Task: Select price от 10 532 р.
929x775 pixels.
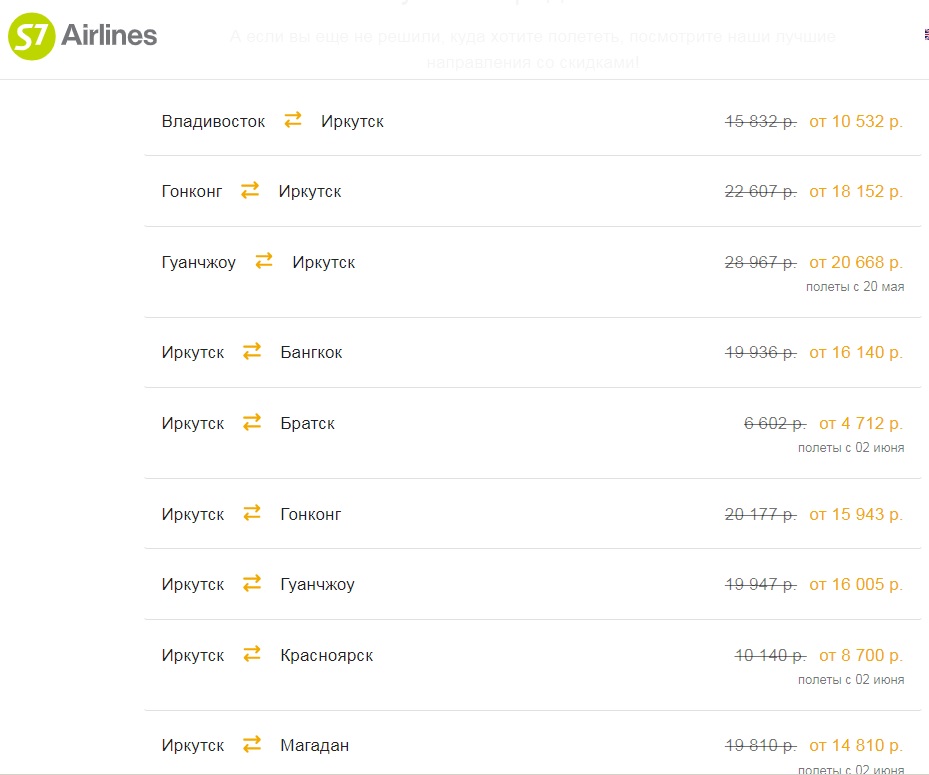Action: coord(856,121)
